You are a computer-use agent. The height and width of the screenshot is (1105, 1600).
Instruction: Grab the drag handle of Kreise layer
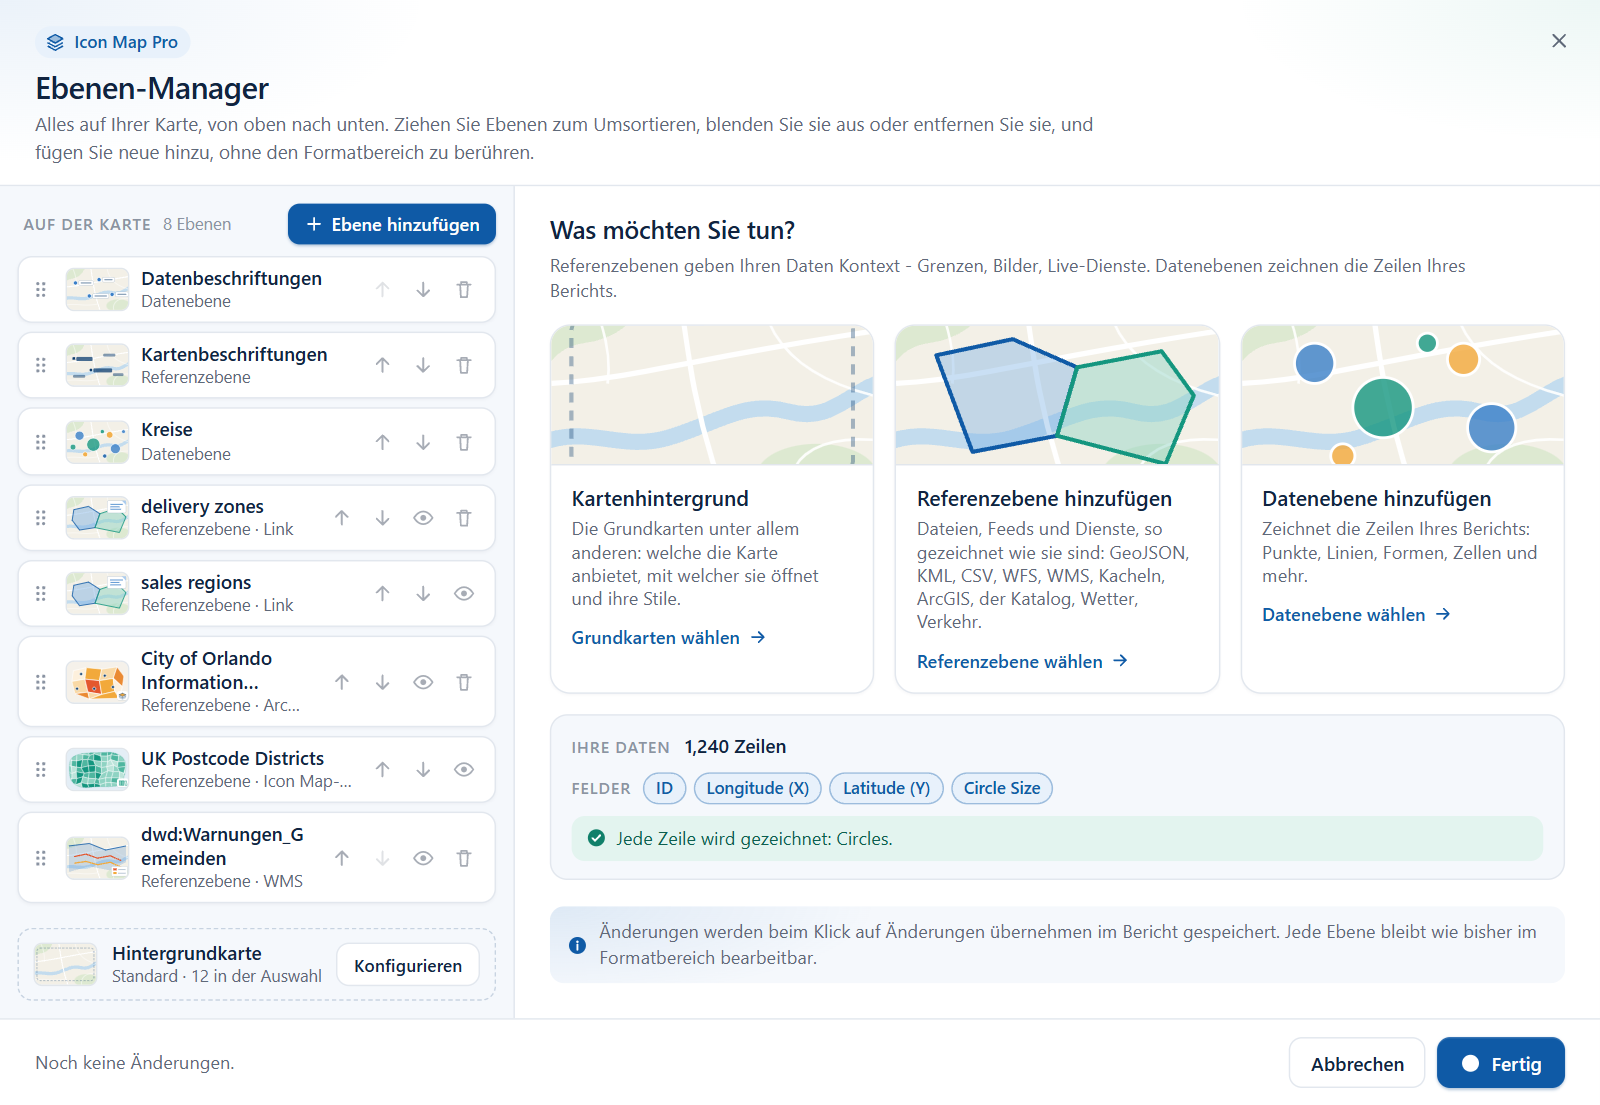(x=41, y=442)
